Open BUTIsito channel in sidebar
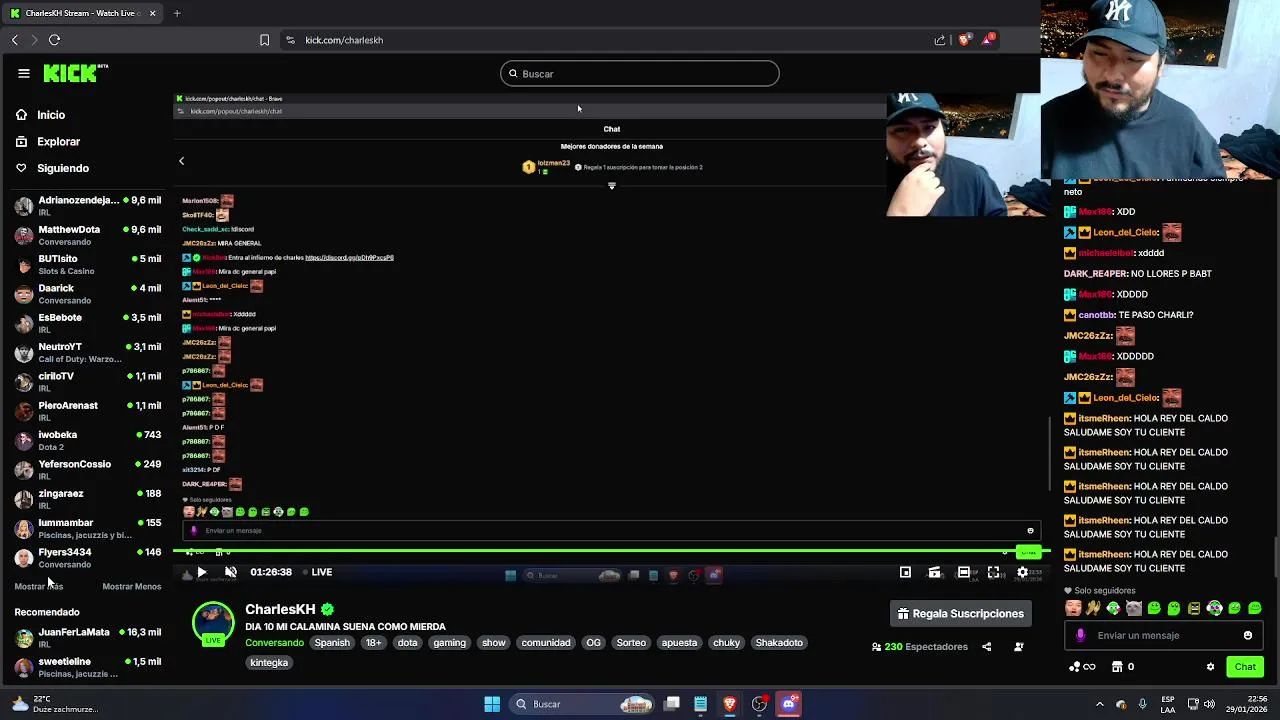Viewport: 1280px width, 720px height. coord(88,264)
